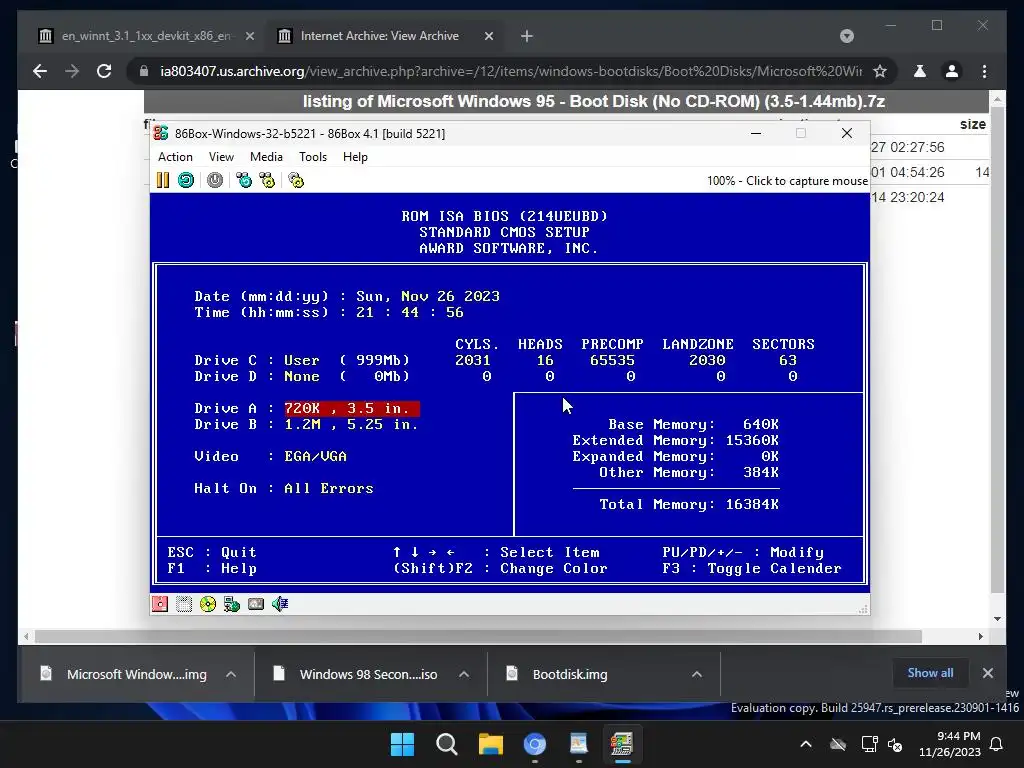Close the Internet Archive View Archive tab

(x=488, y=37)
